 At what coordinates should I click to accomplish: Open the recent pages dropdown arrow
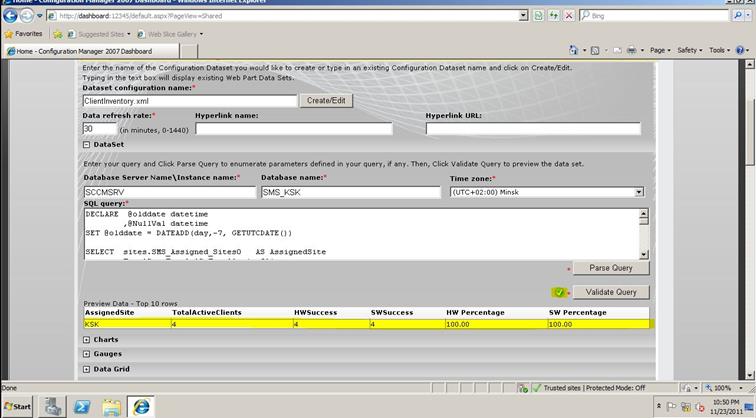[40, 16]
